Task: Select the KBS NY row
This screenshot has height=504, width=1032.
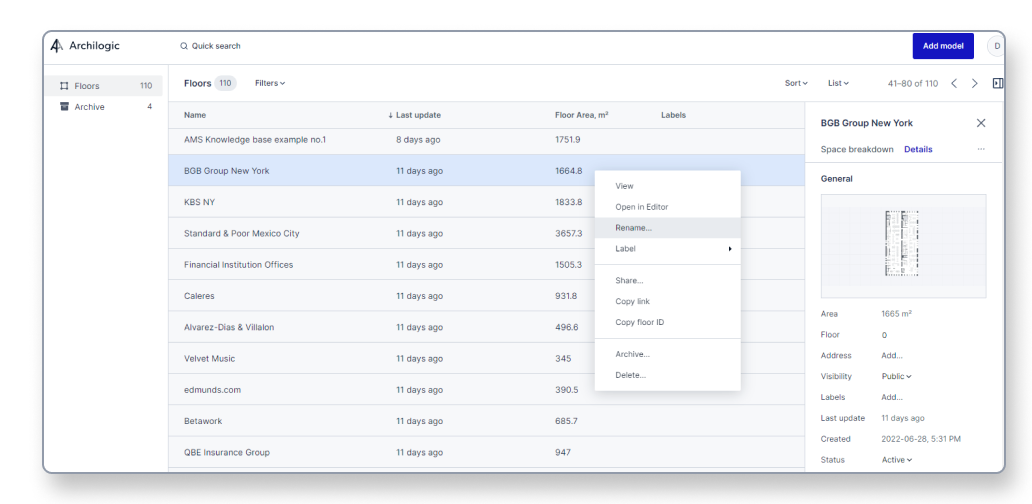Action: coord(486,202)
